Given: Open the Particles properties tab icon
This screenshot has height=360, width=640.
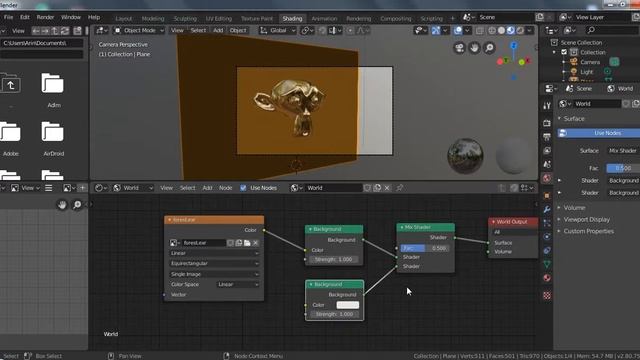Looking at the screenshot, I should 547,223.
